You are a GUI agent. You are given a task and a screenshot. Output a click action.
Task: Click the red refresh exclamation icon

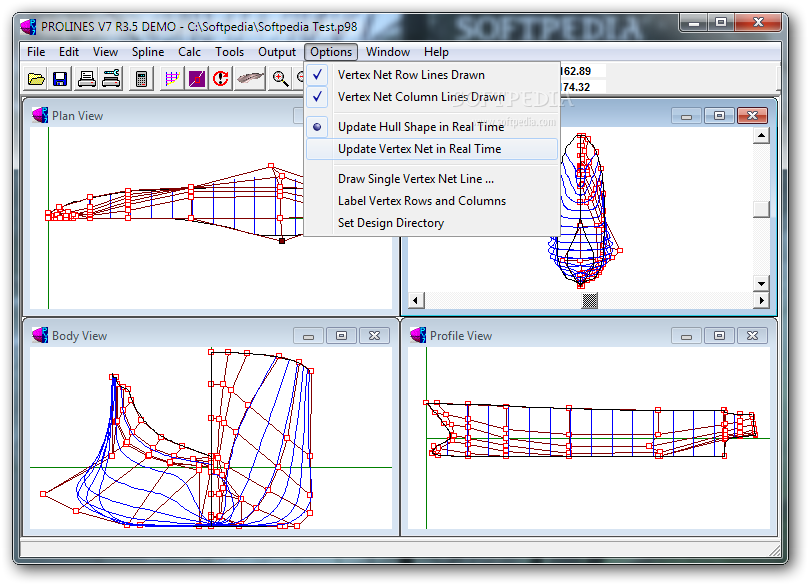point(221,79)
